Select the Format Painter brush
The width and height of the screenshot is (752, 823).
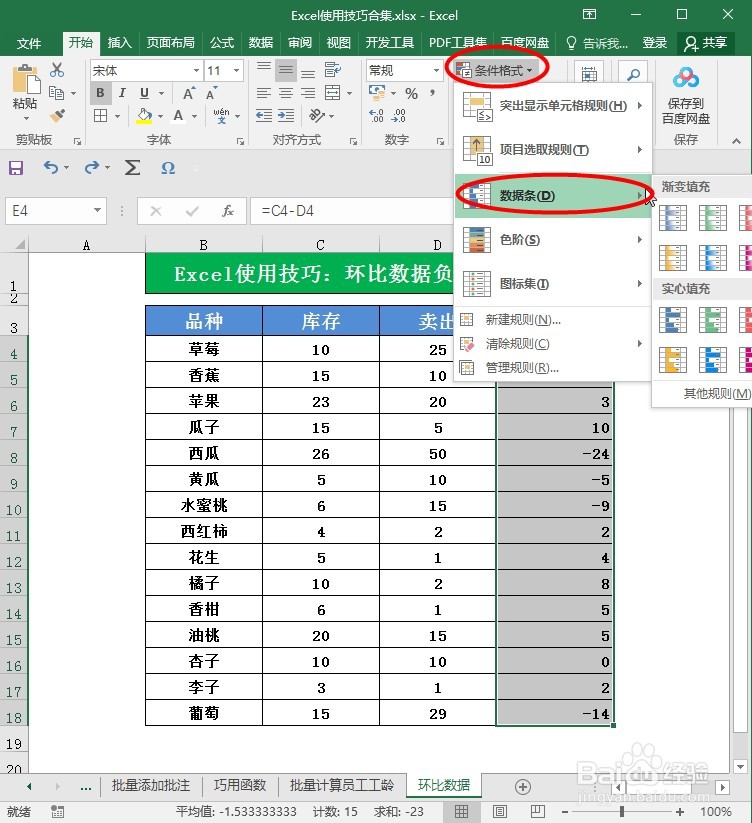pos(57,115)
